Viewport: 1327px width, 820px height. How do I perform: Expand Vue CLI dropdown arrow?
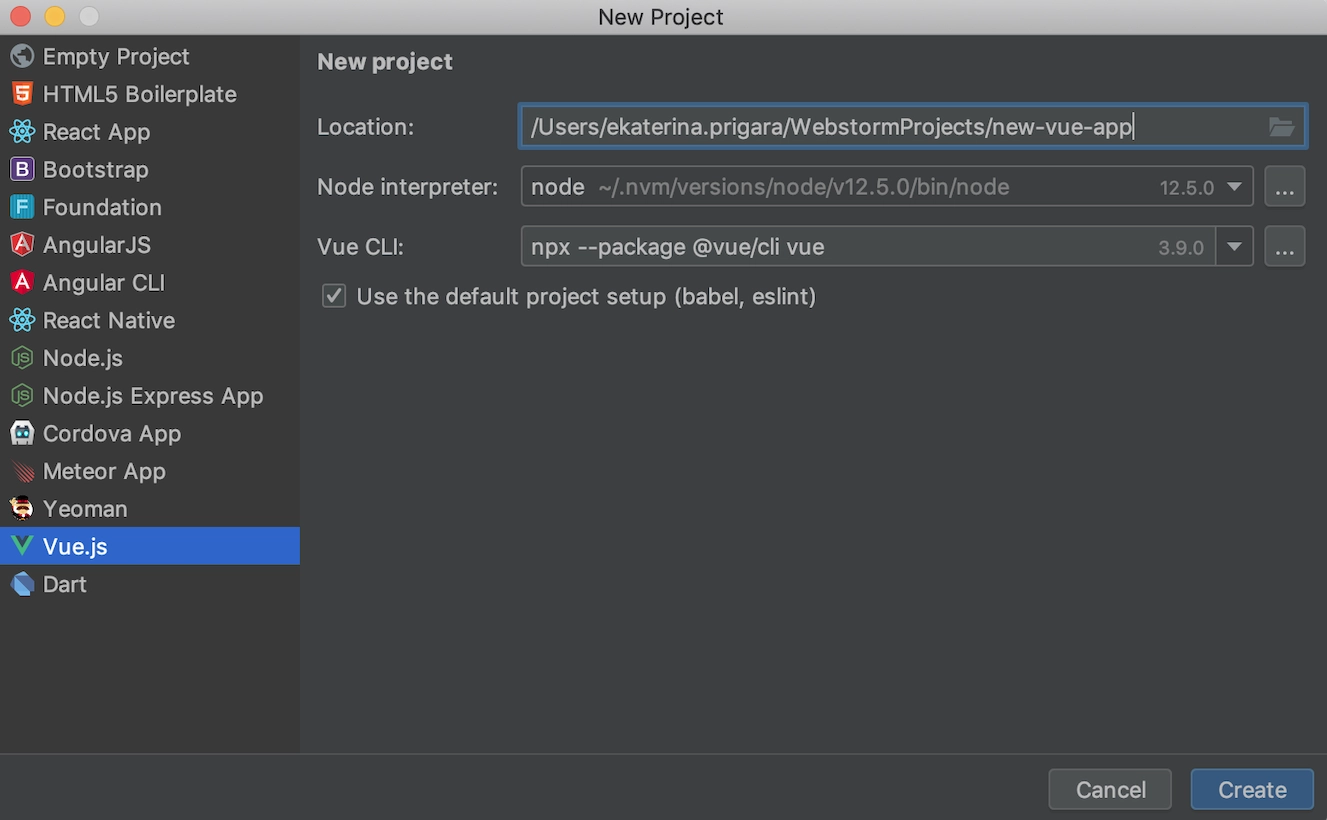tap(1235, 246)
